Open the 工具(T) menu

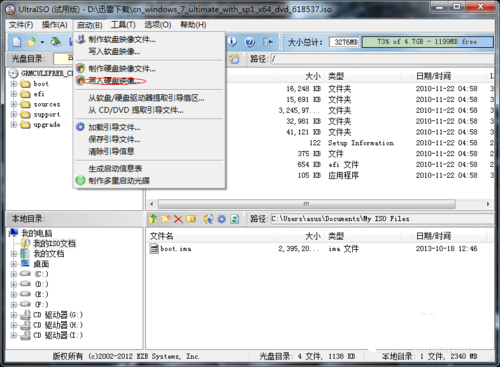pos(123,25)
